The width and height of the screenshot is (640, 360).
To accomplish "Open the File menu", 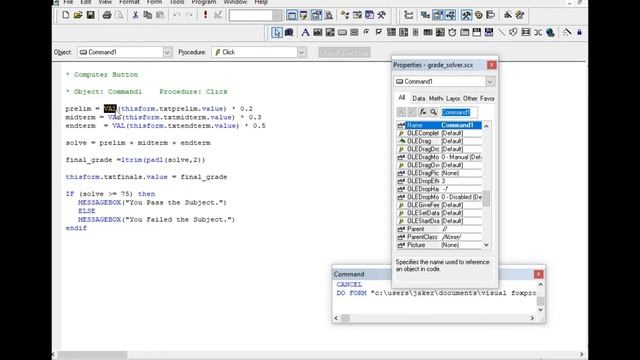I will tap(68, 2).
